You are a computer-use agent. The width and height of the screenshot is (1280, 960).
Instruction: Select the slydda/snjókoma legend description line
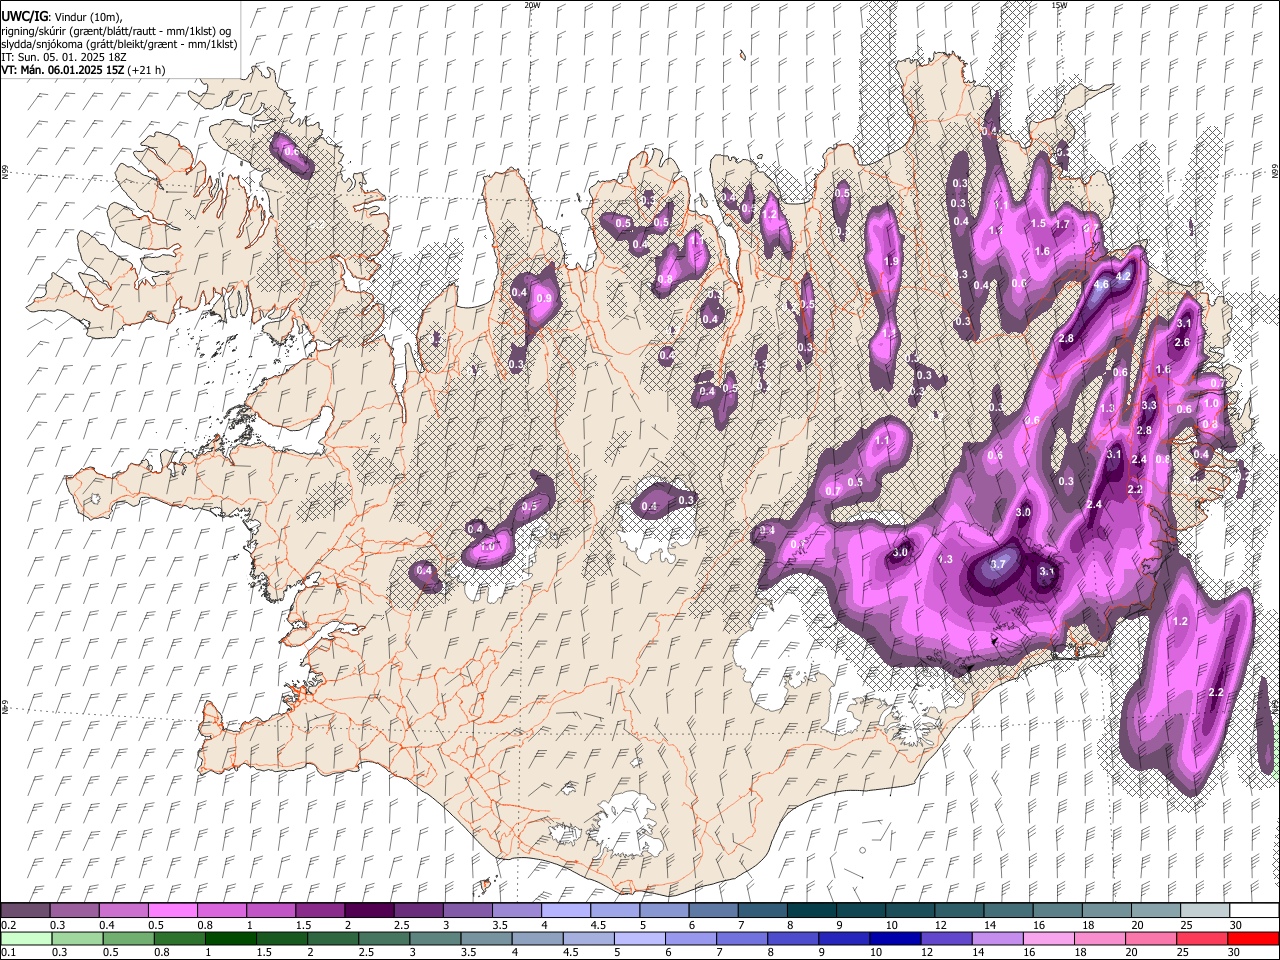(119, 44)
